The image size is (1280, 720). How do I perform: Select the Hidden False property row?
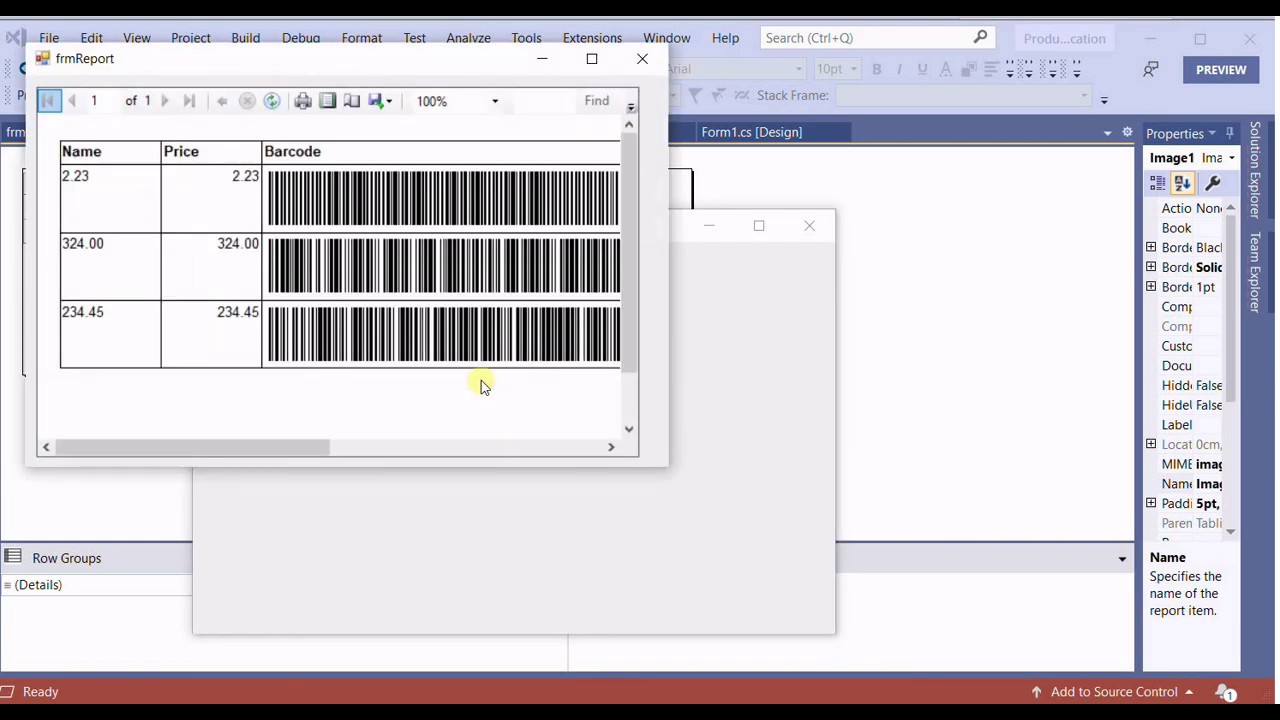1184,385
